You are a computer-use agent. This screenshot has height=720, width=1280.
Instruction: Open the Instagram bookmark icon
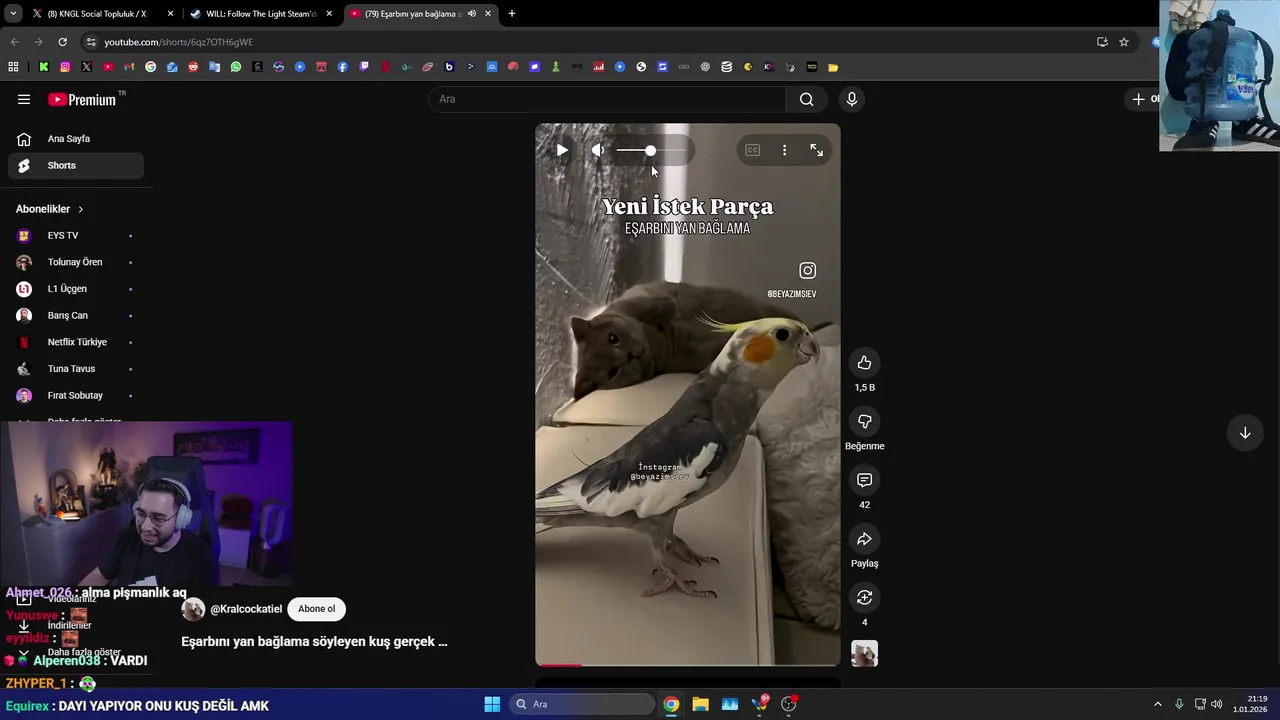coord(65,67)
